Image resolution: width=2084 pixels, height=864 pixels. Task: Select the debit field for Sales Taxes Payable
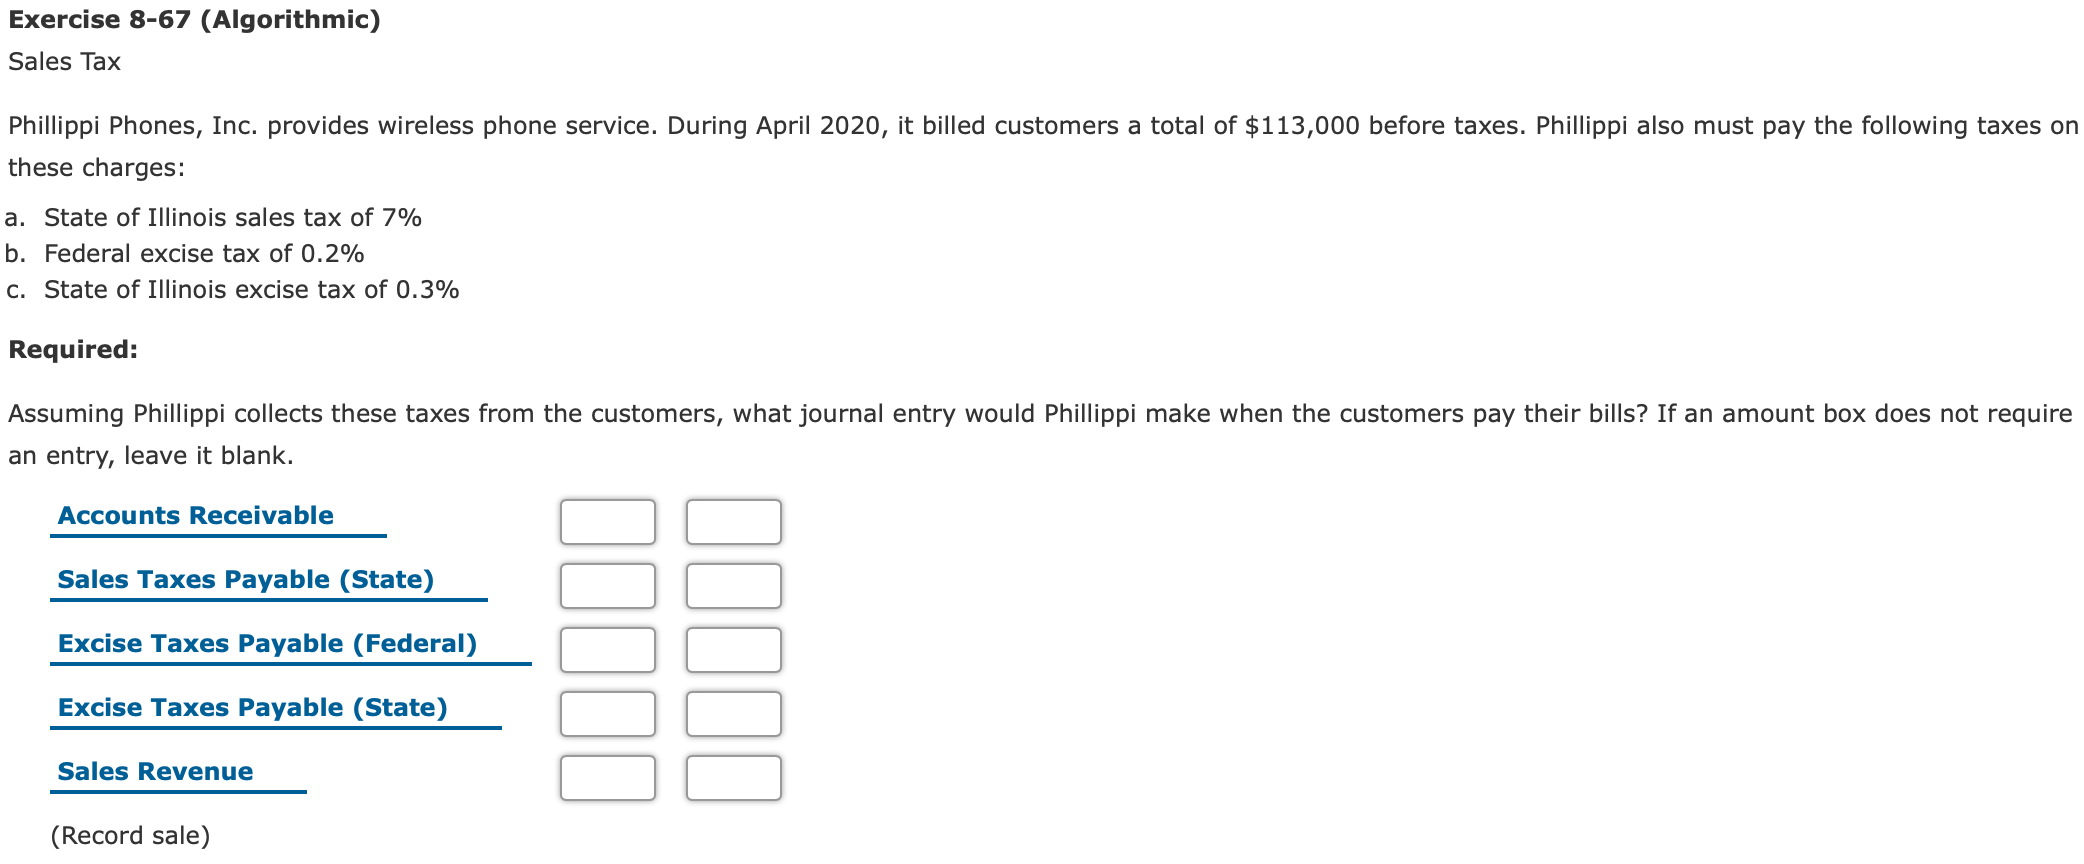click(607, 585)
